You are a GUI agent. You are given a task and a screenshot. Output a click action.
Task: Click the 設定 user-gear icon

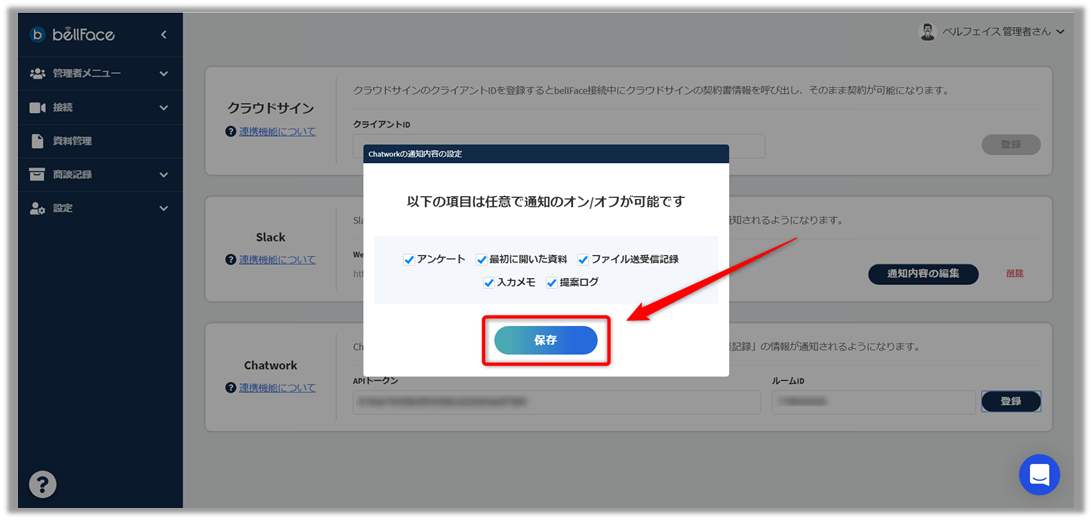pos(38,208)
